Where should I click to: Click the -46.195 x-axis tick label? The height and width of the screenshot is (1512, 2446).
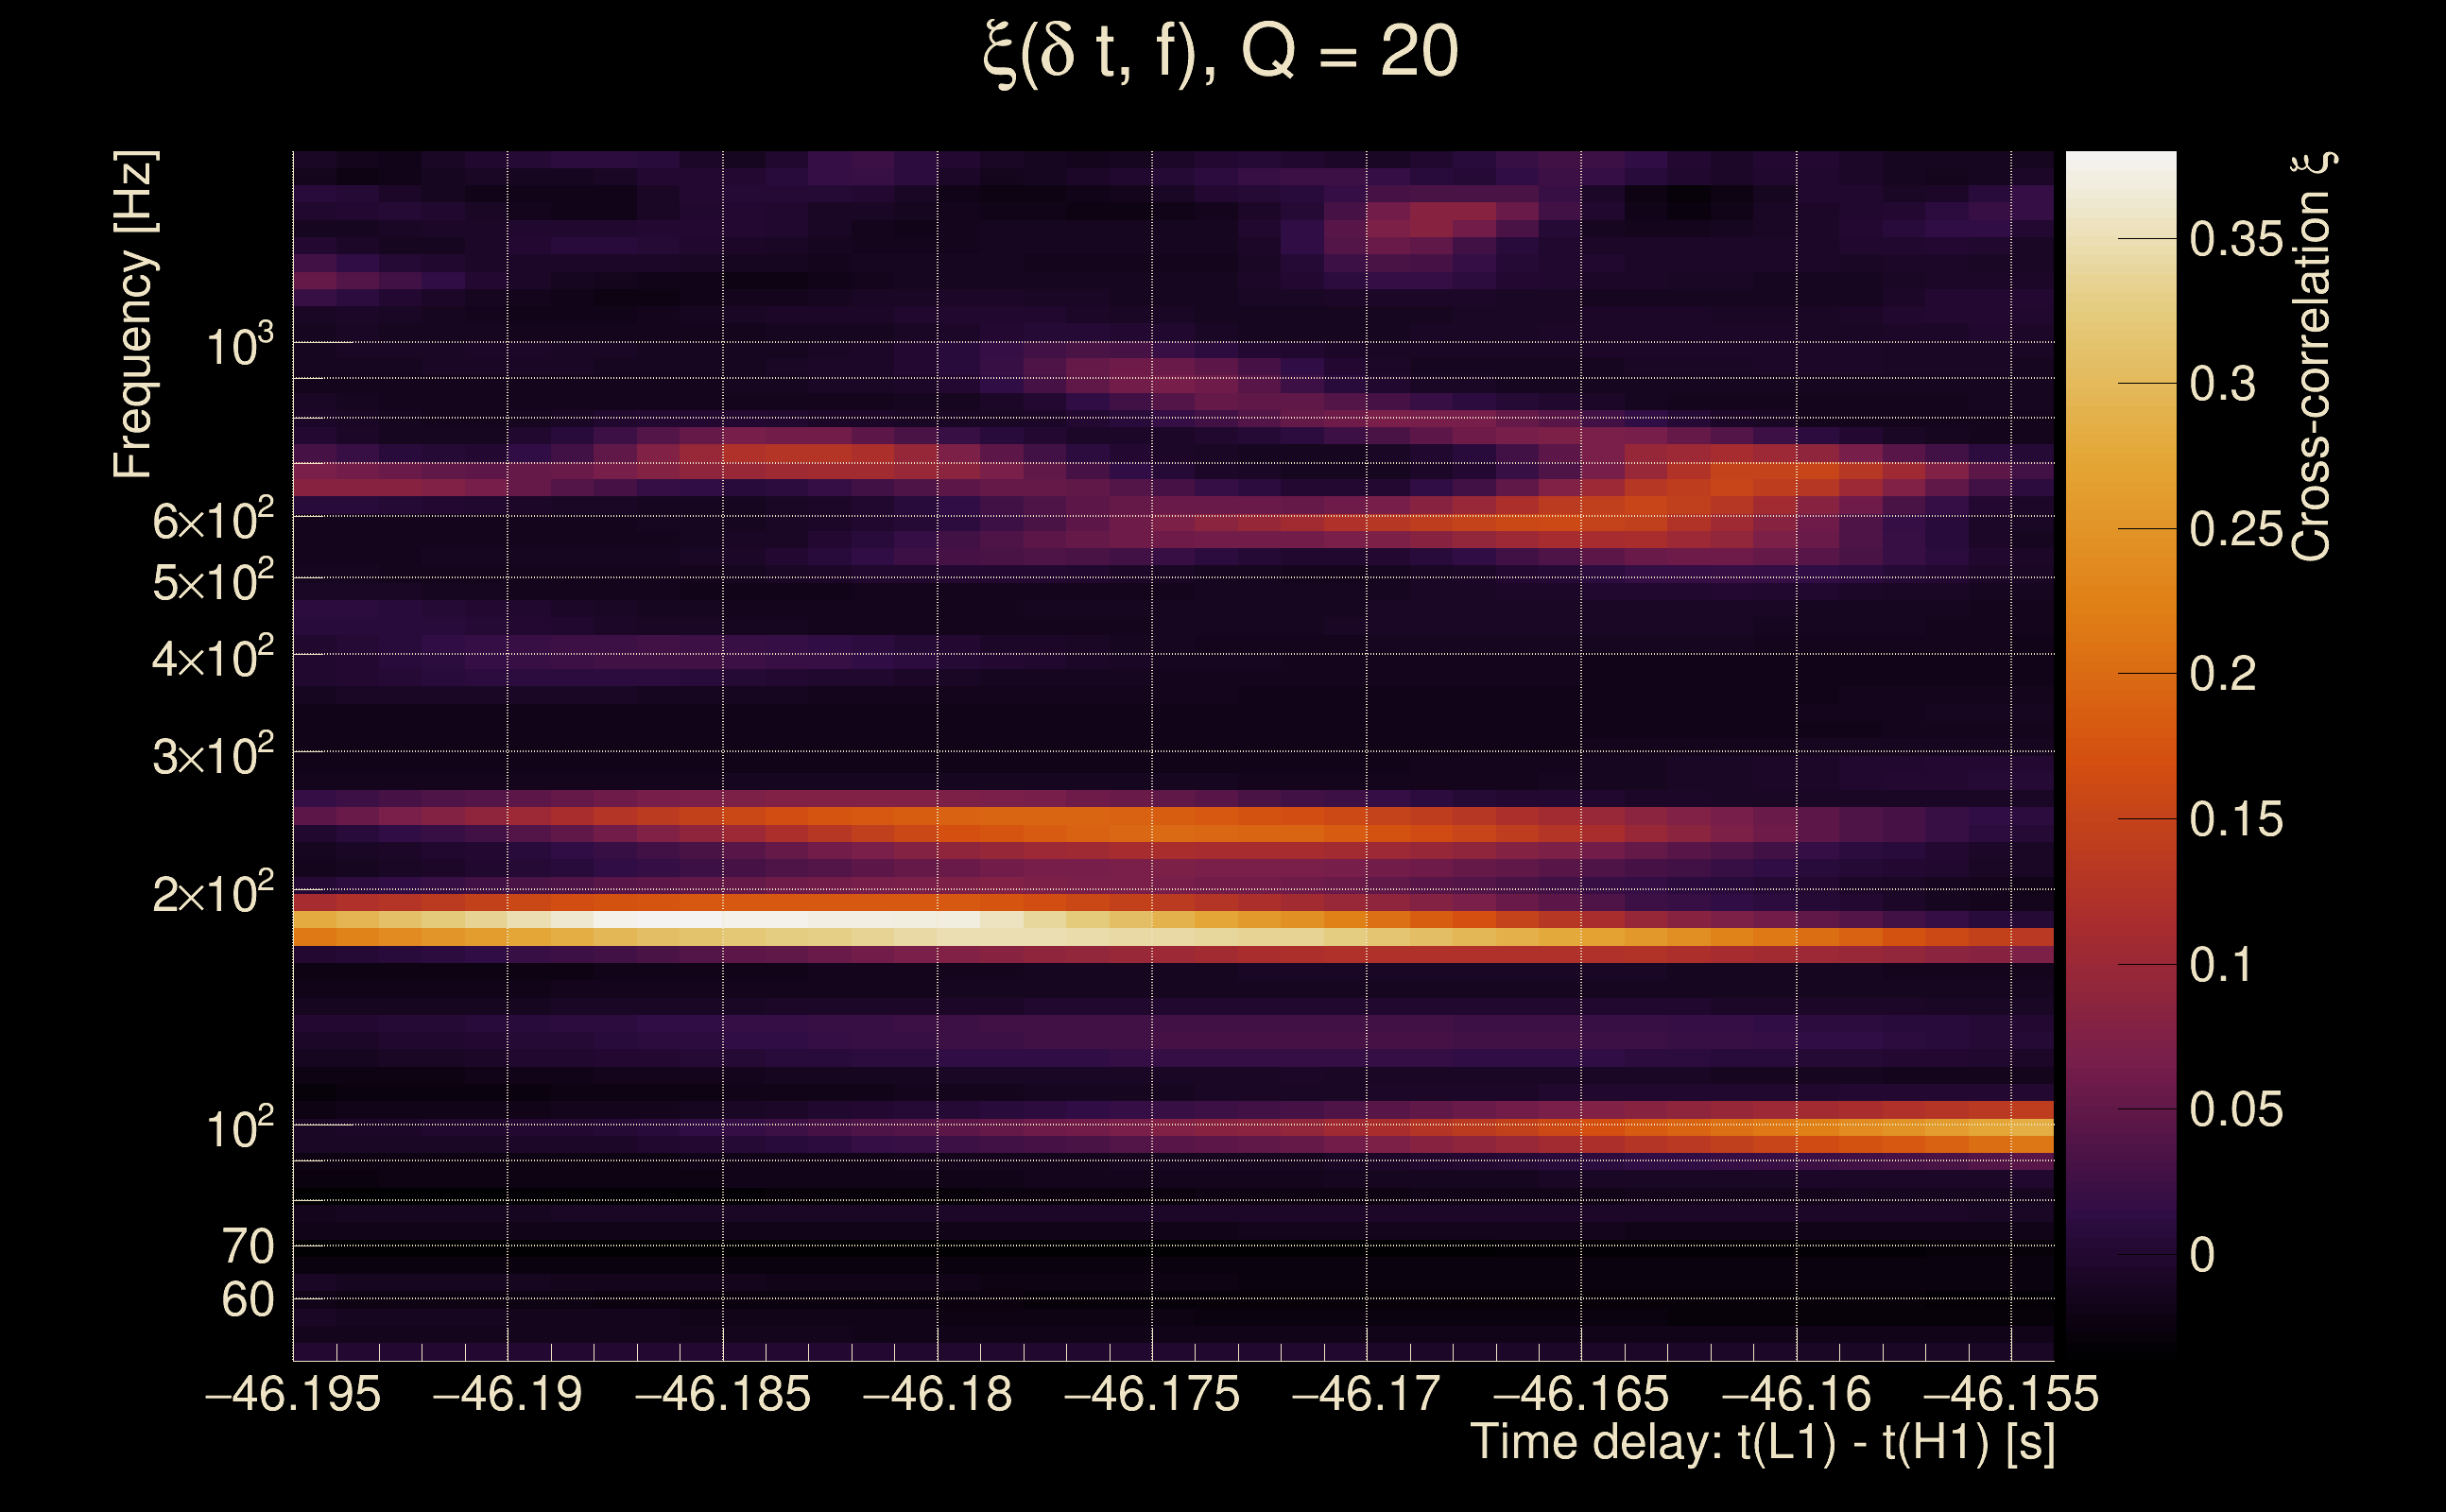(293, 1394)
